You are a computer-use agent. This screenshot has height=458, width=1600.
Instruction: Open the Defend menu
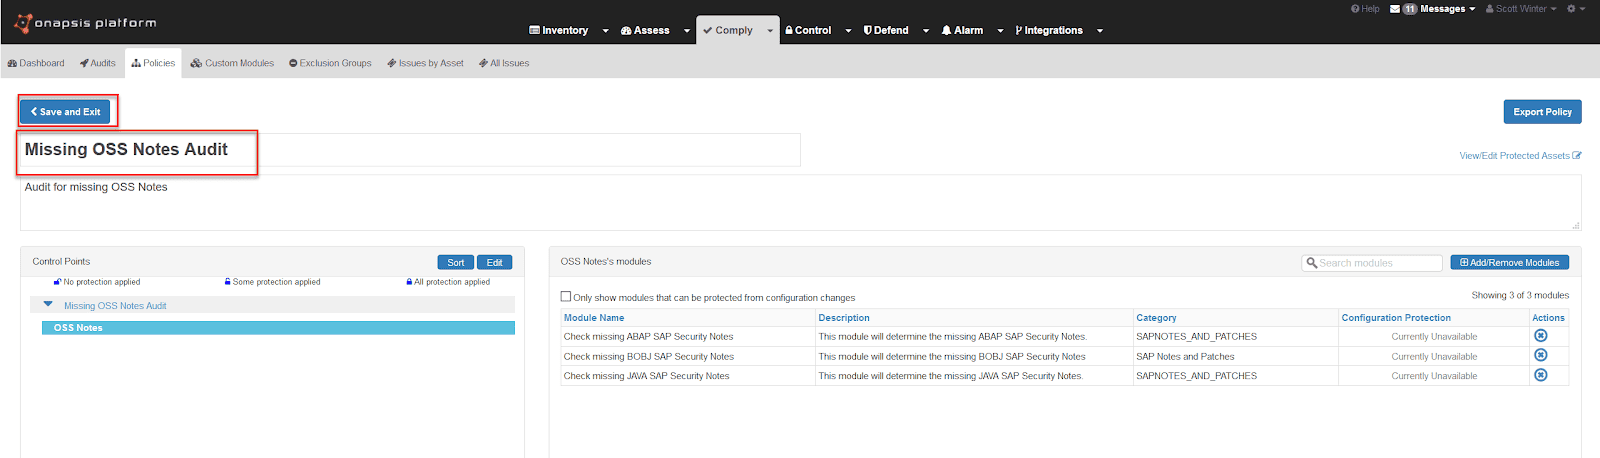(886, 31)
